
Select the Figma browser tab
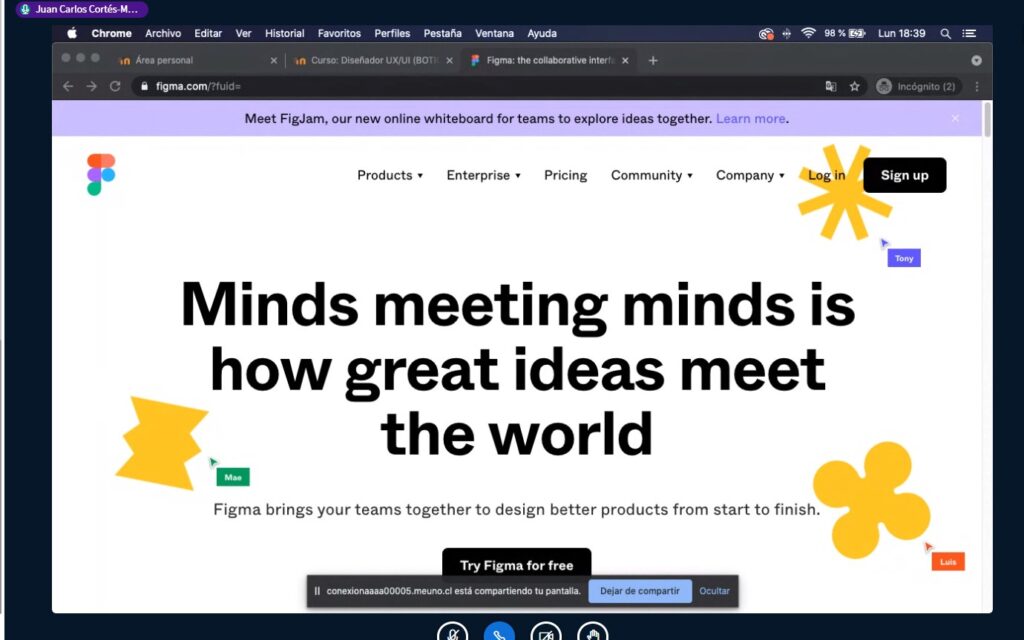pos(549,60)
